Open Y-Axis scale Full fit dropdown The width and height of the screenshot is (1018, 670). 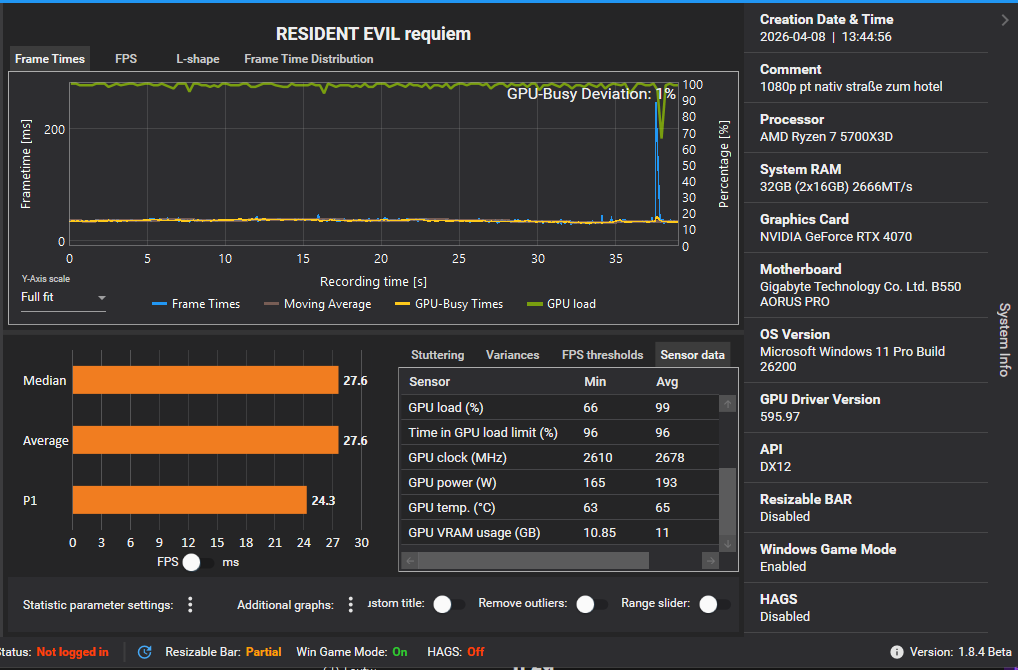[63, 297]
